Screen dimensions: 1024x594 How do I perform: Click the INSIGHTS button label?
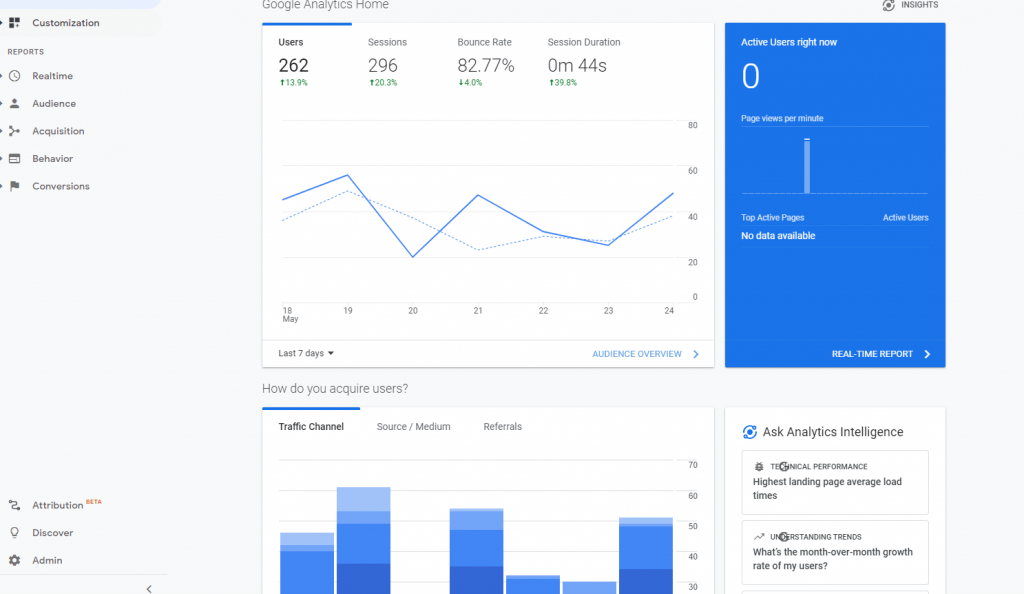(x=920, y=5)
